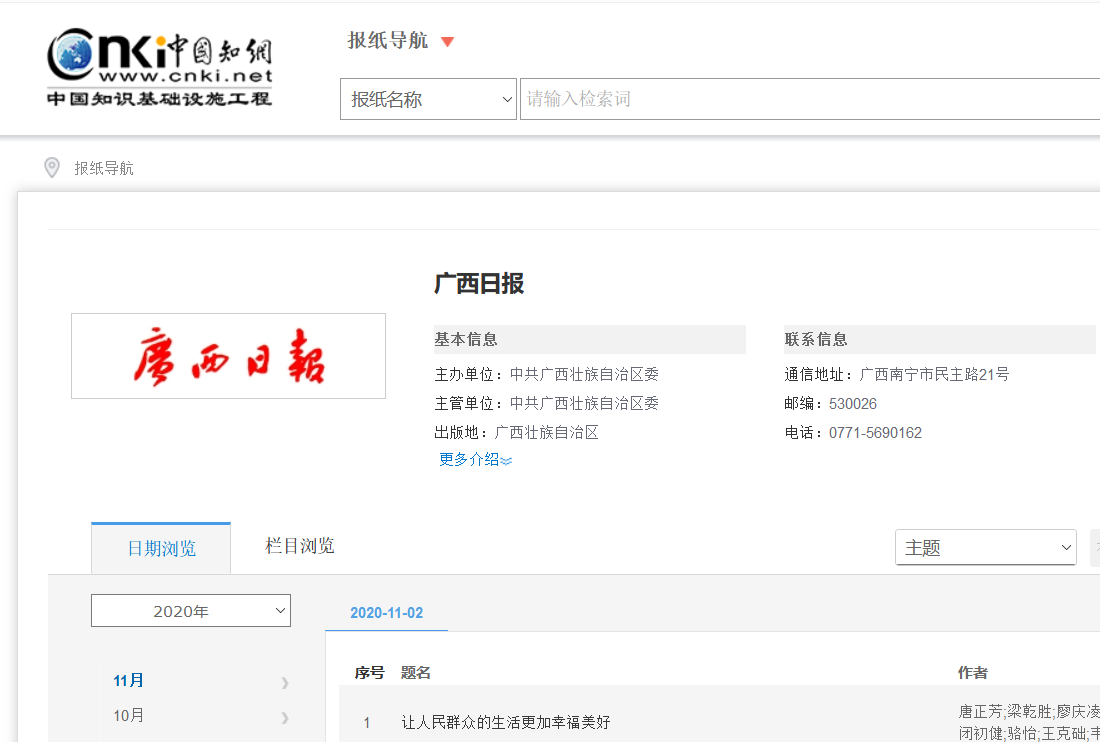This screenshot has width=1100, height=742.
Task: Click the 出版地 value 广西壮族自治区
Action: (x=546, y=433)
